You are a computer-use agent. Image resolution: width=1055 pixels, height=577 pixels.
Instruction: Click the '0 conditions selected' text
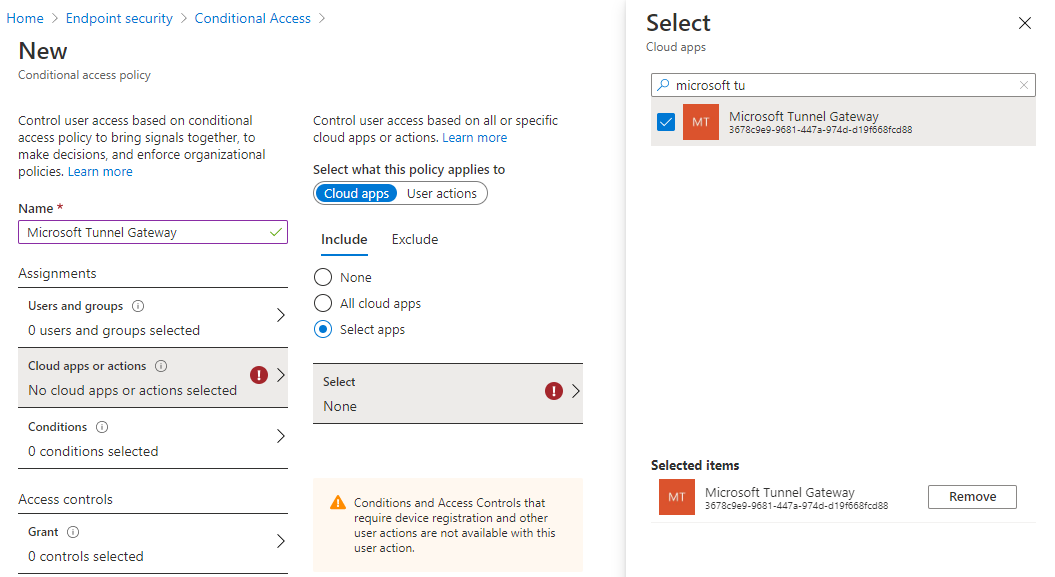point(93,451)
